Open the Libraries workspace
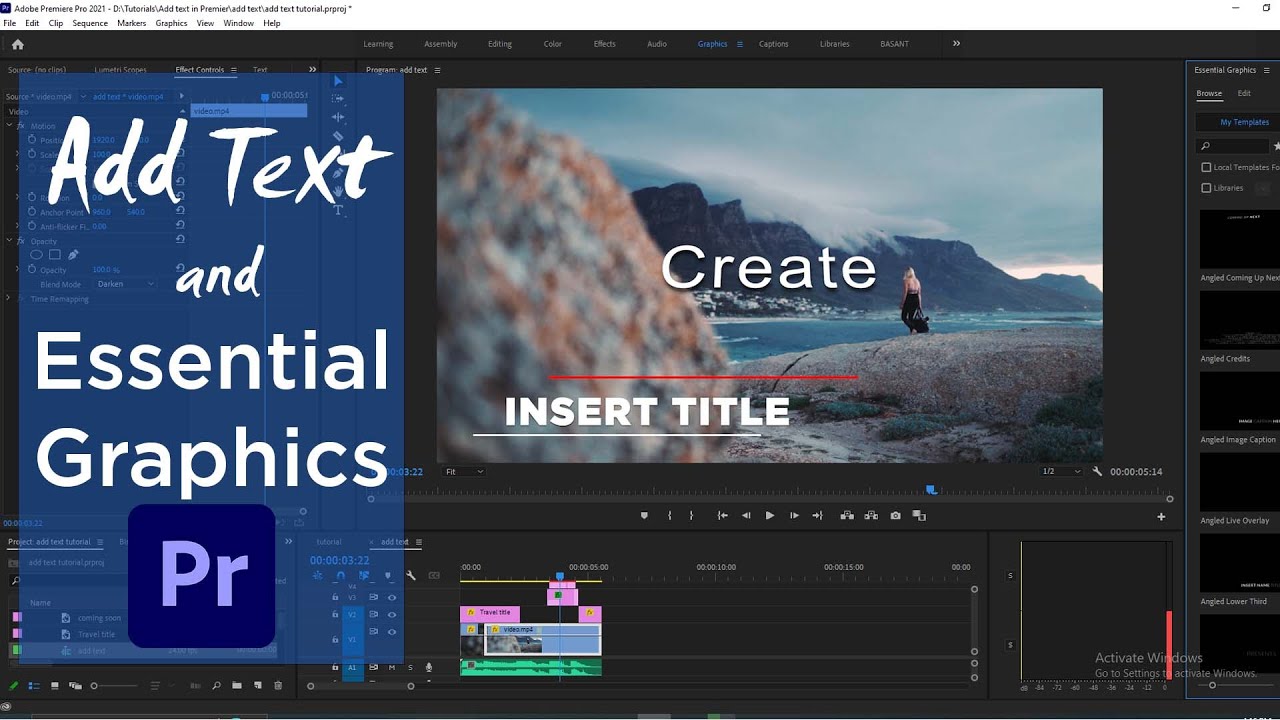The width and height of the screenshot is (1280, 720). tap(834, 44)
